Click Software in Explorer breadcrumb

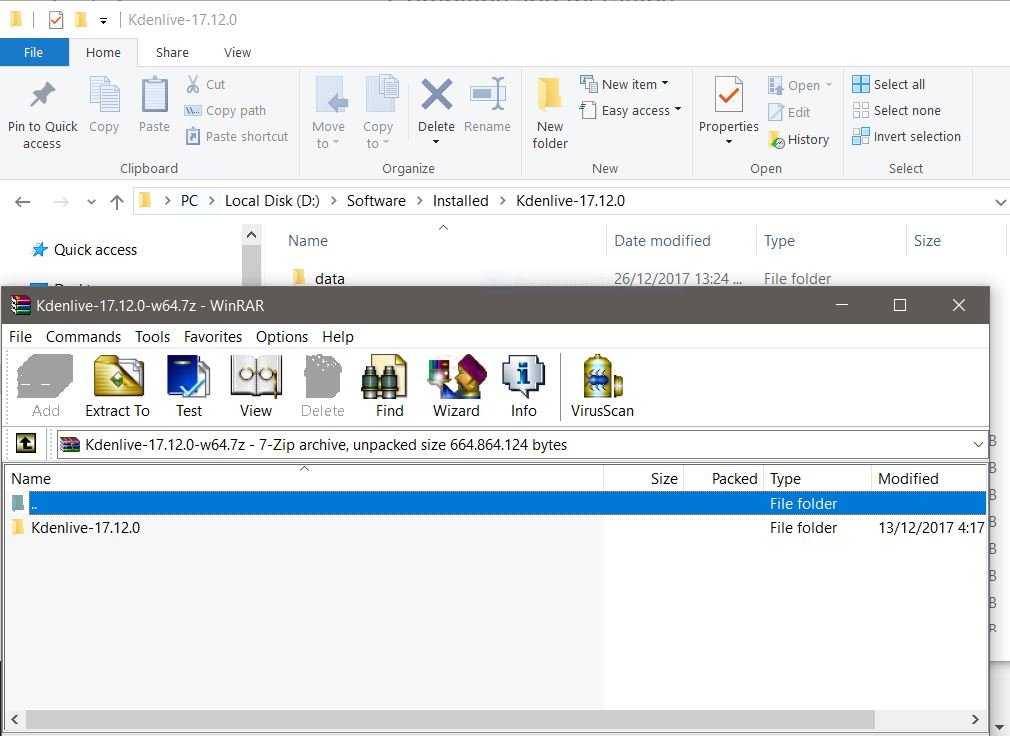pyautogui.click(x=376, y=201)
